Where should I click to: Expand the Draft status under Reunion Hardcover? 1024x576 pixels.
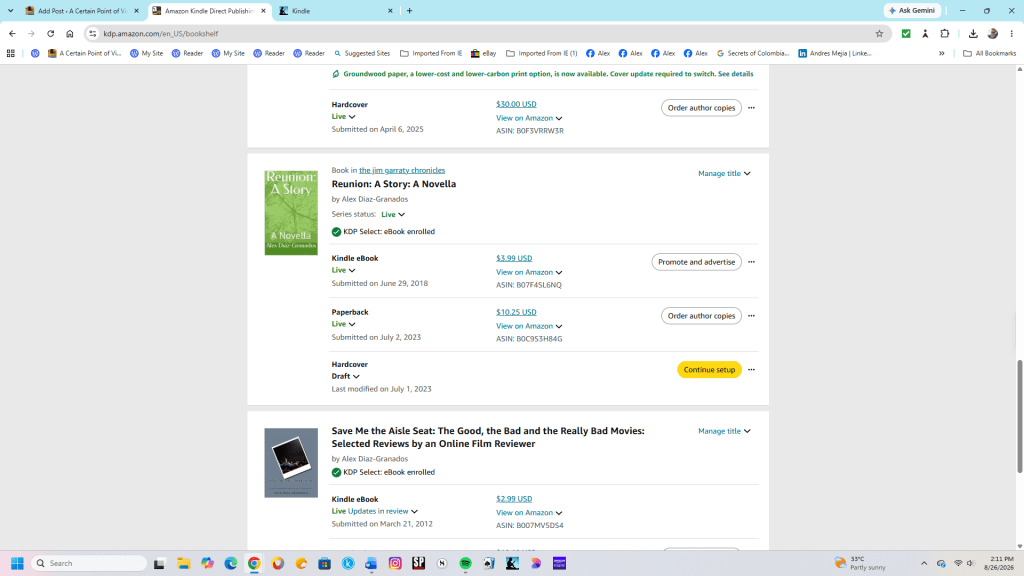[345, 376]
